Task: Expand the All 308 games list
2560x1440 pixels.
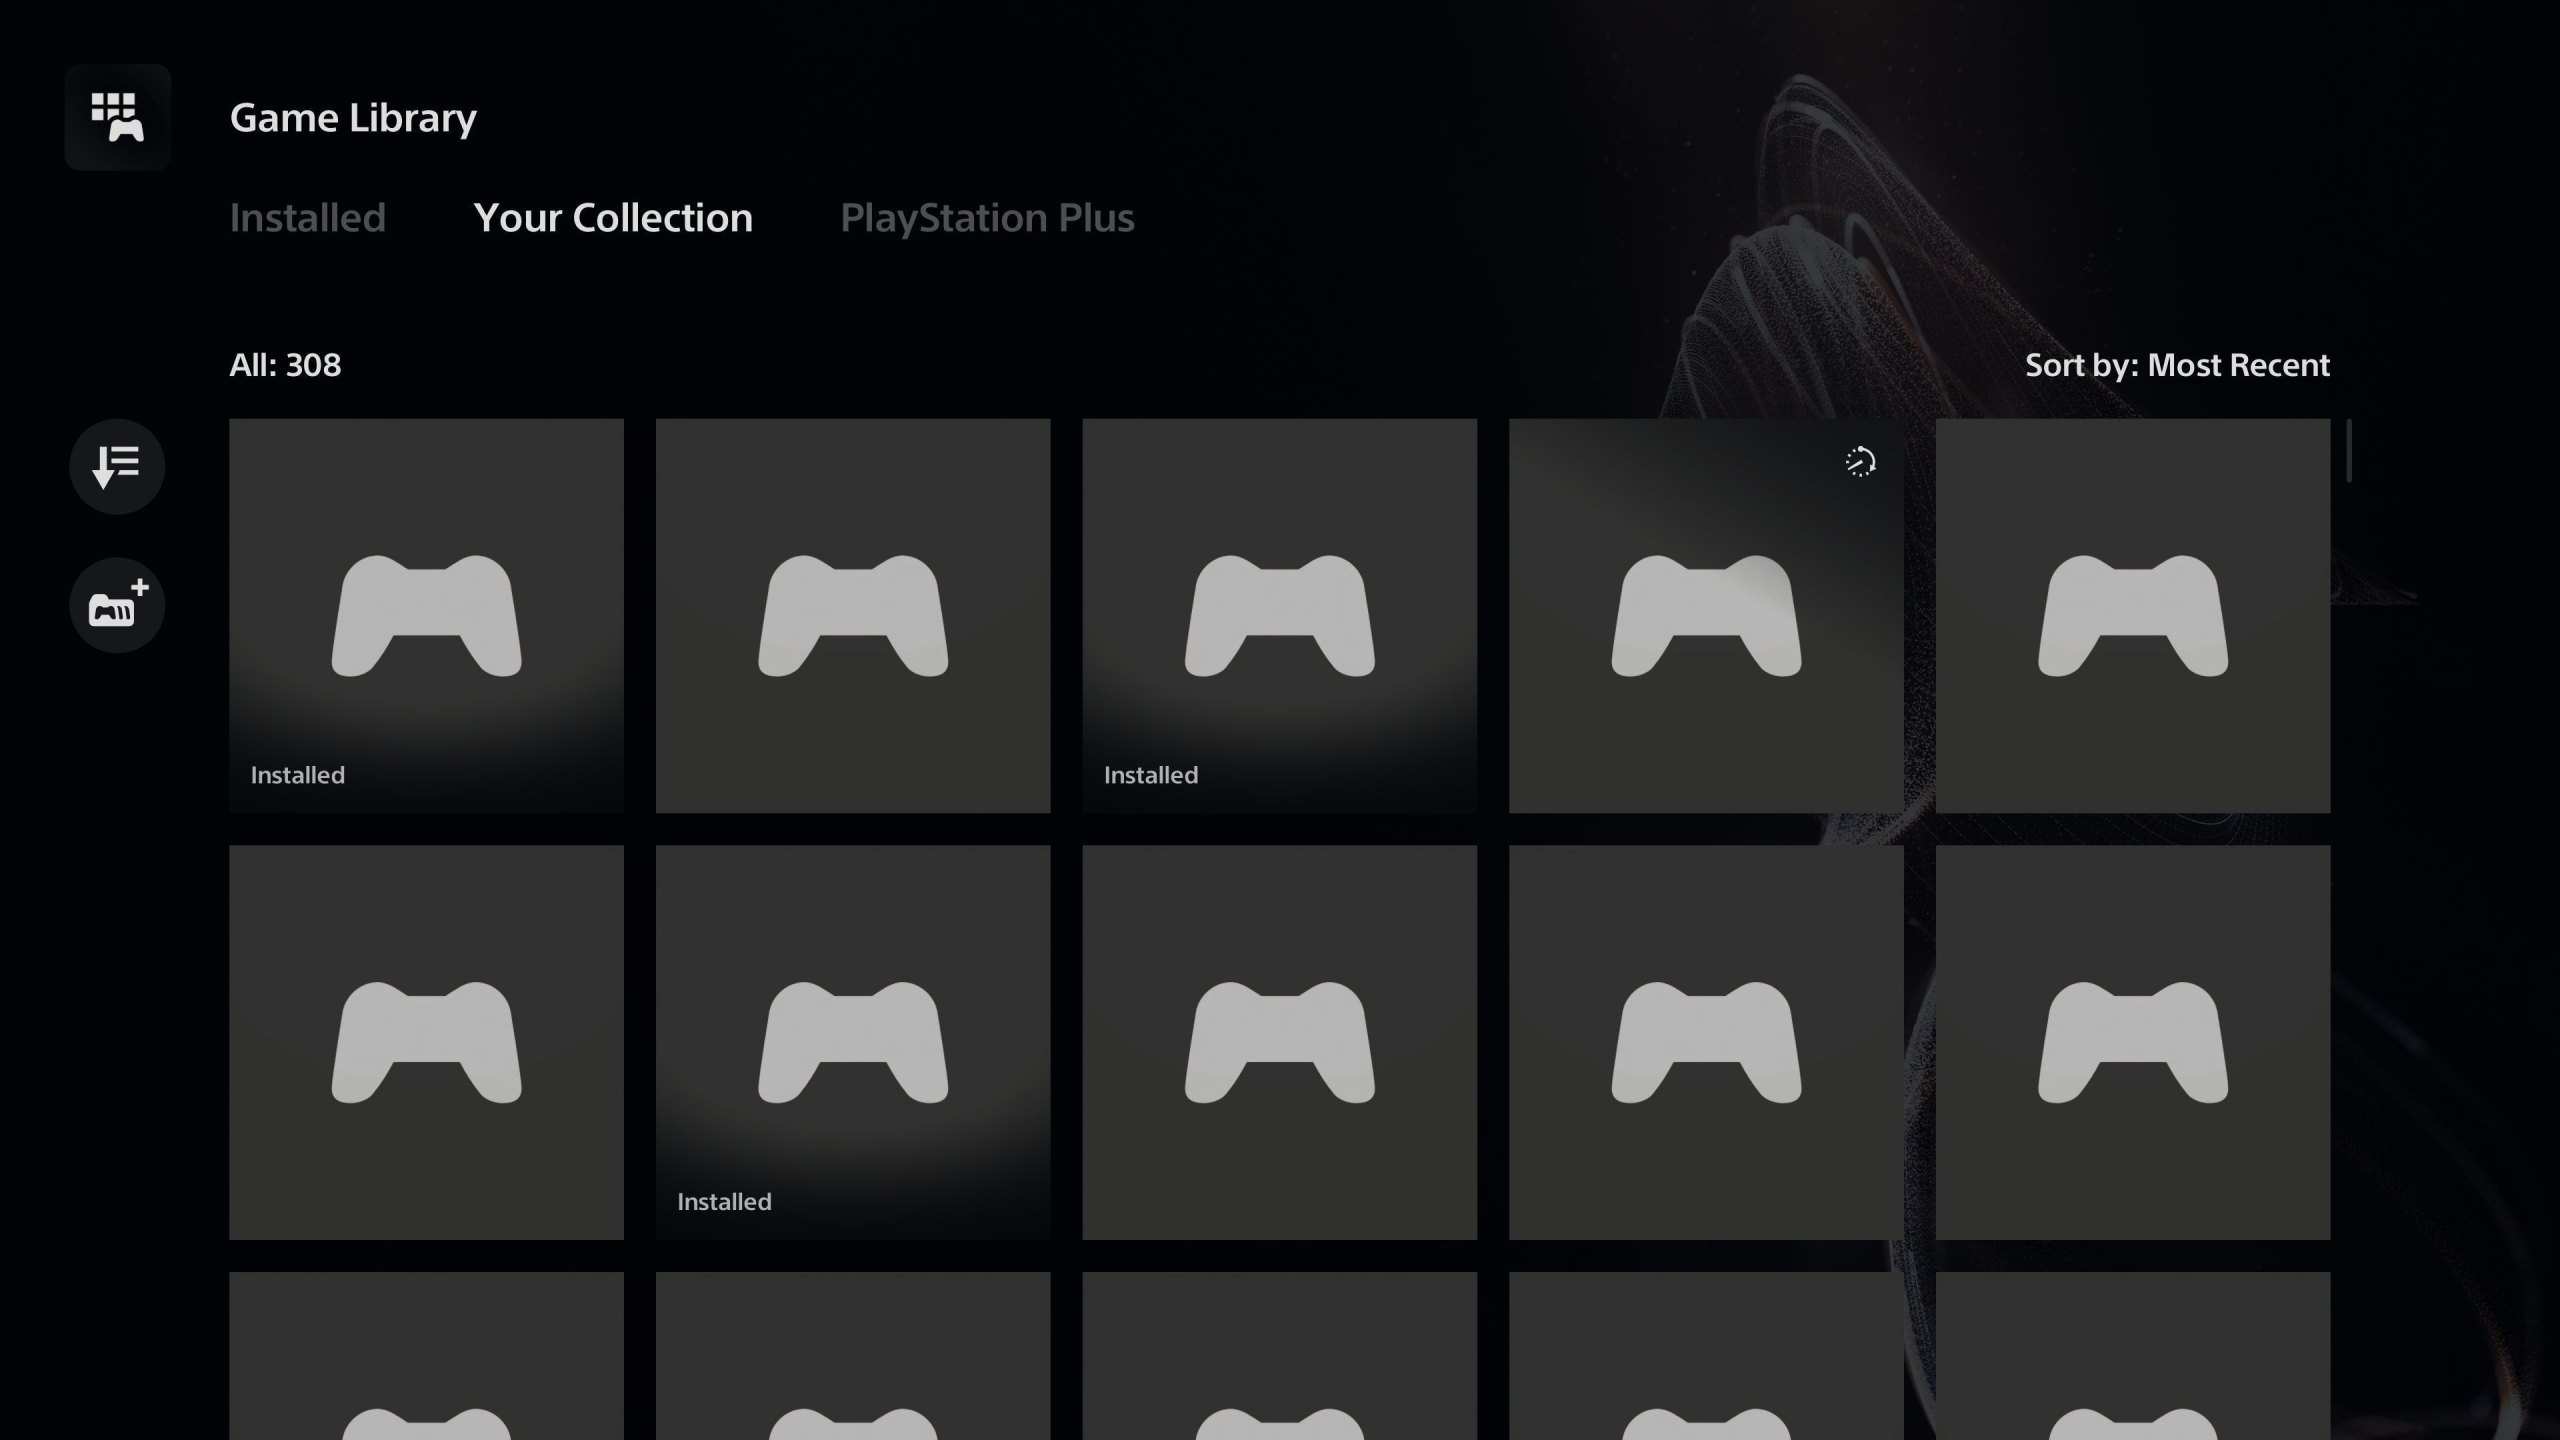Action: tap(287, 364)
